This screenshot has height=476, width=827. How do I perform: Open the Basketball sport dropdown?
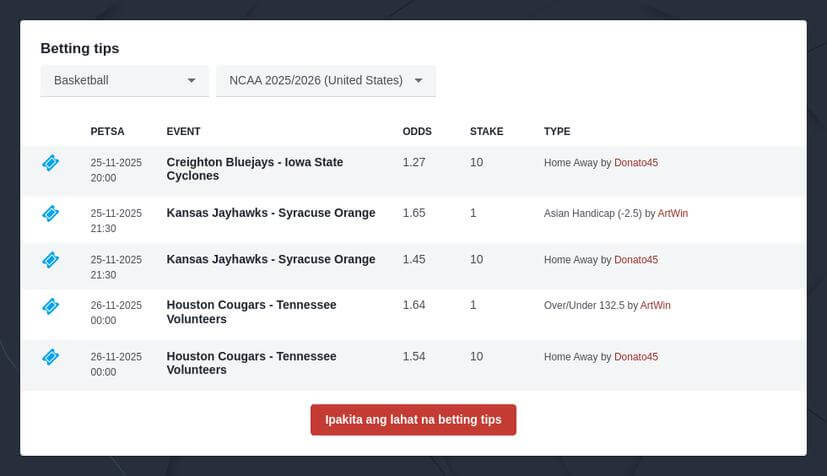click(x=124, y=81)
